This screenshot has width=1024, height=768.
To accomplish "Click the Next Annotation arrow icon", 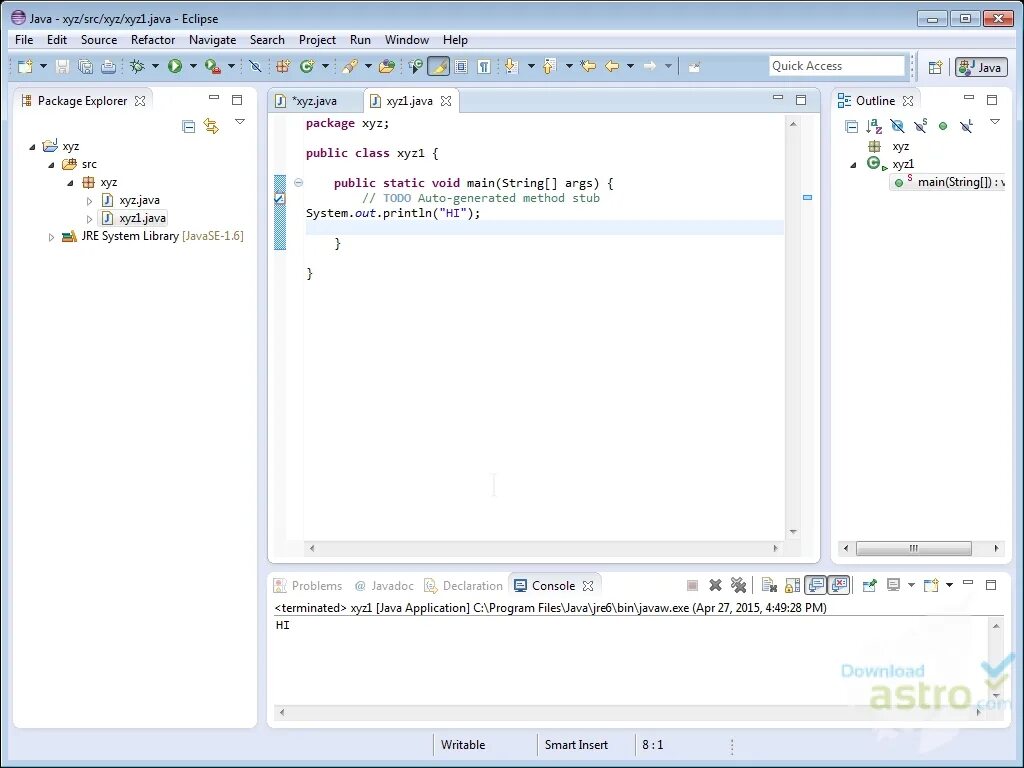I will pyautogui.click(x=511, y=66).
